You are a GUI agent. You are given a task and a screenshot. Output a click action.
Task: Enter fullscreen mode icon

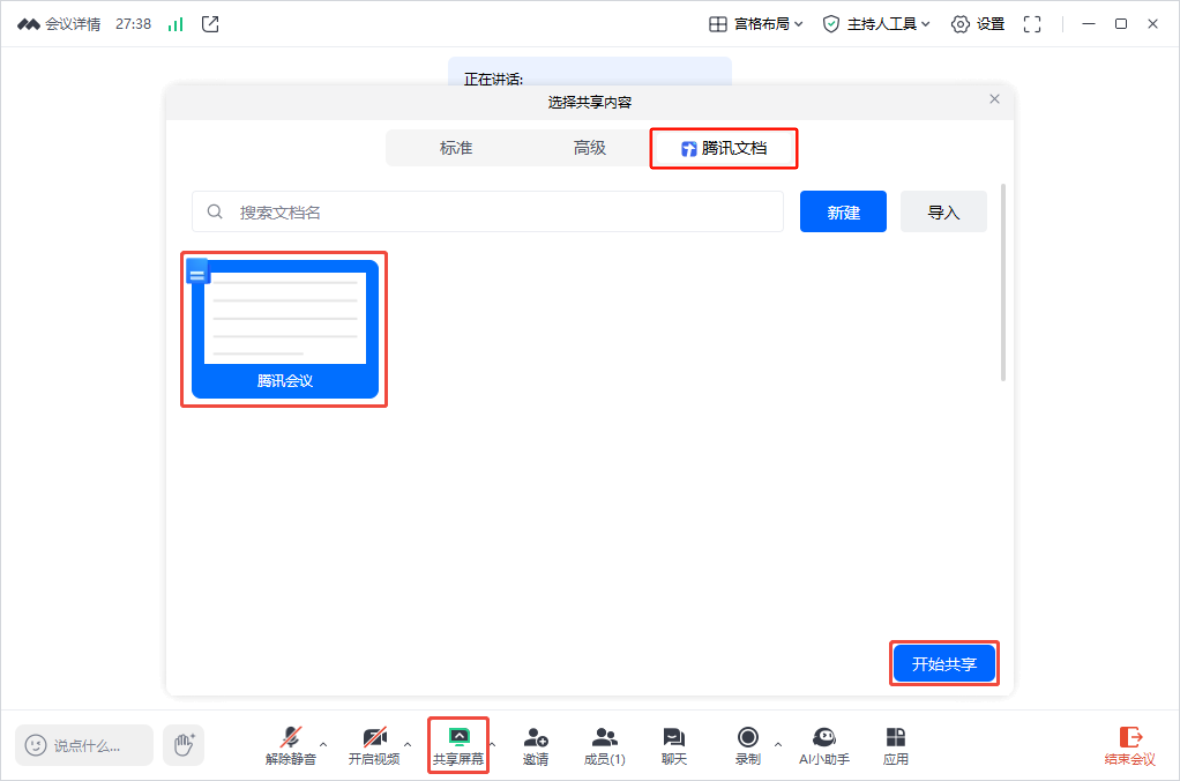[x=1032, y=24]
